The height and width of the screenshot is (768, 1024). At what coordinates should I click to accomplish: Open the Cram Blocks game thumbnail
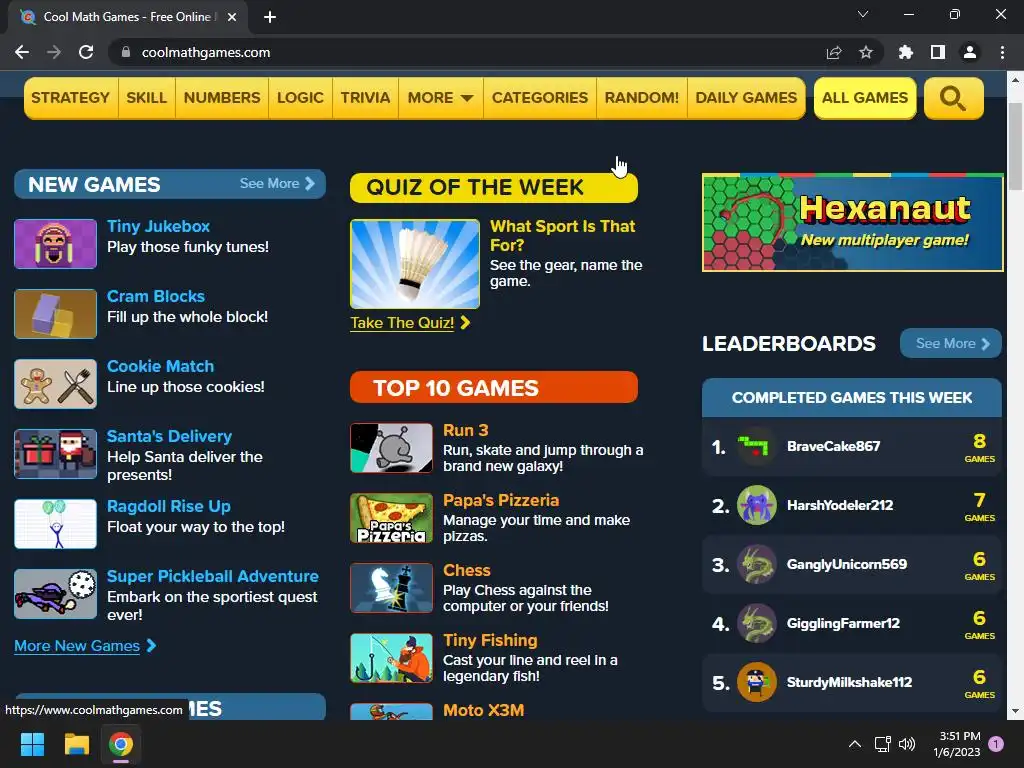(56, 313)
